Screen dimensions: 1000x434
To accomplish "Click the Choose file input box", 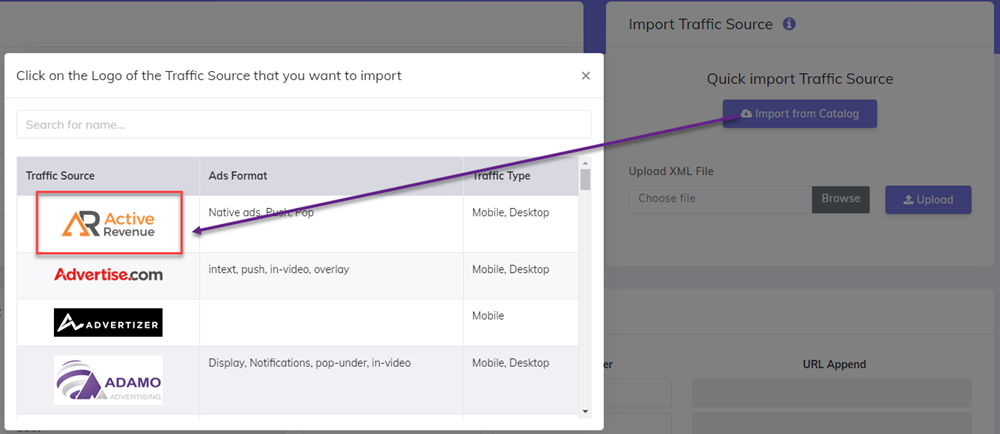I will click(720, 199).
